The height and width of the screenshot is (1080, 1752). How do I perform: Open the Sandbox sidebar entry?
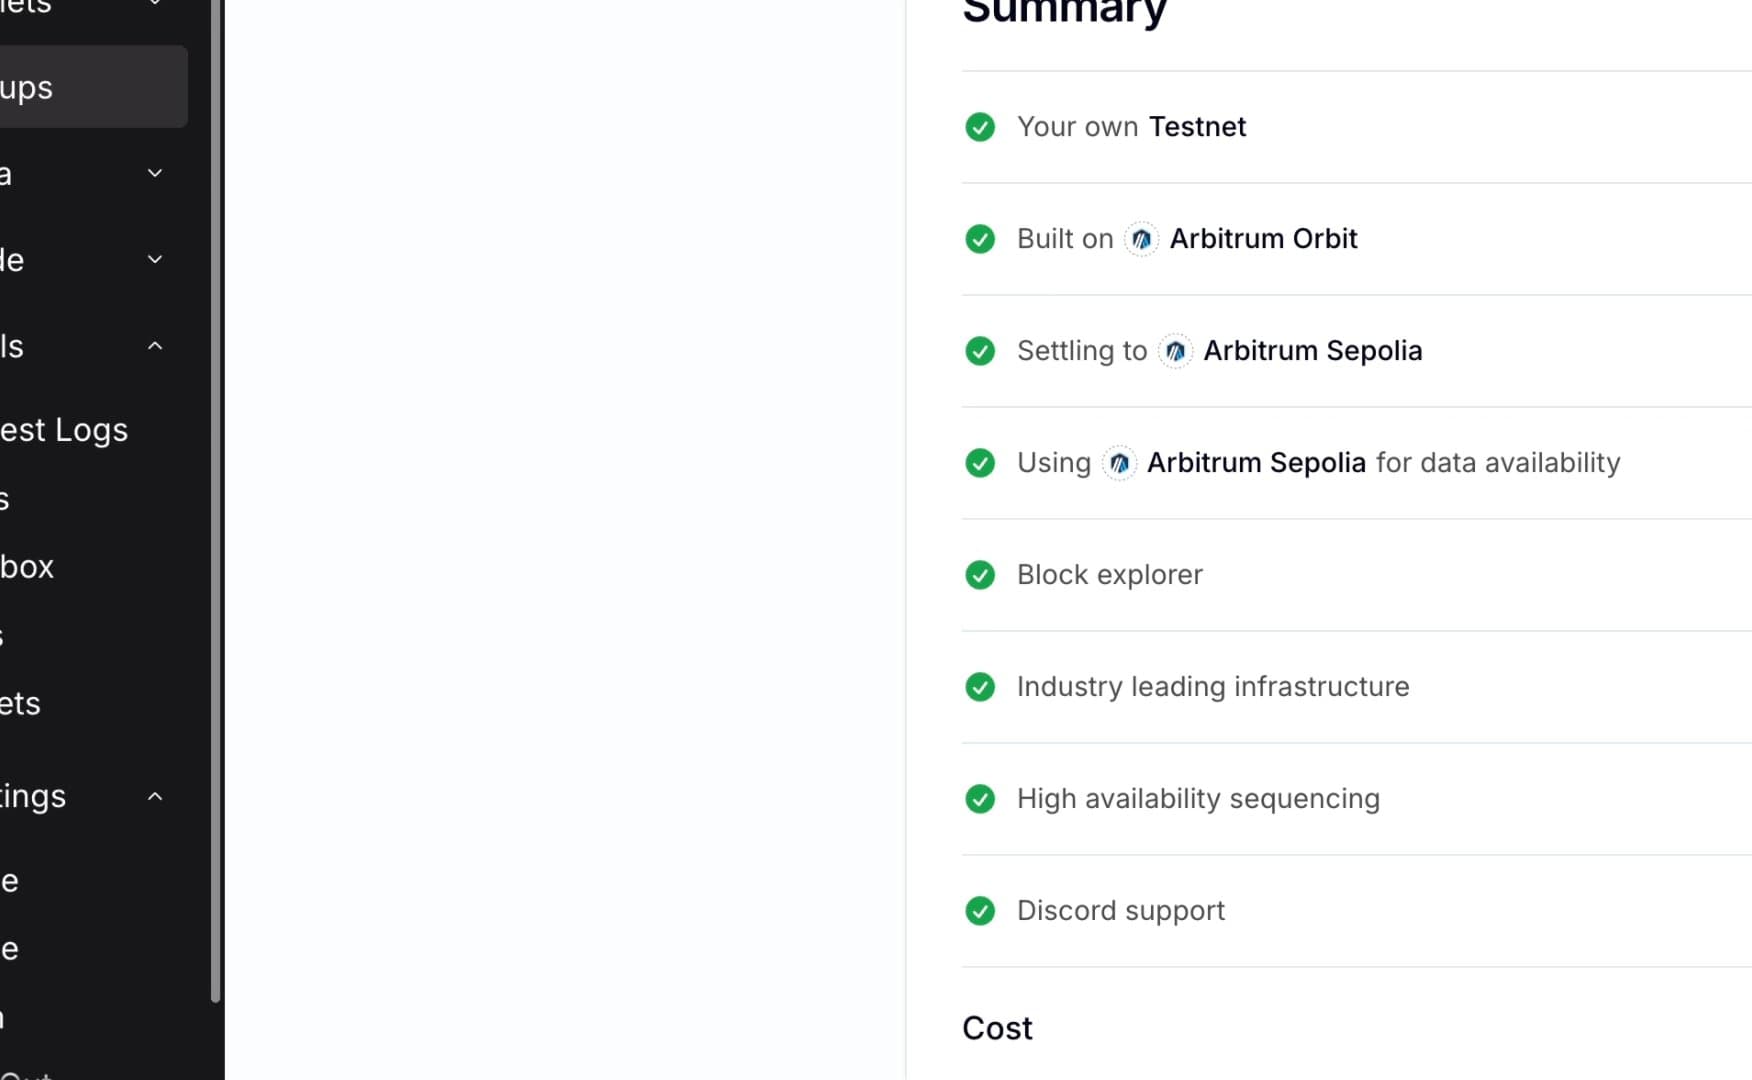pyautogui.click(x=27, y=567)
